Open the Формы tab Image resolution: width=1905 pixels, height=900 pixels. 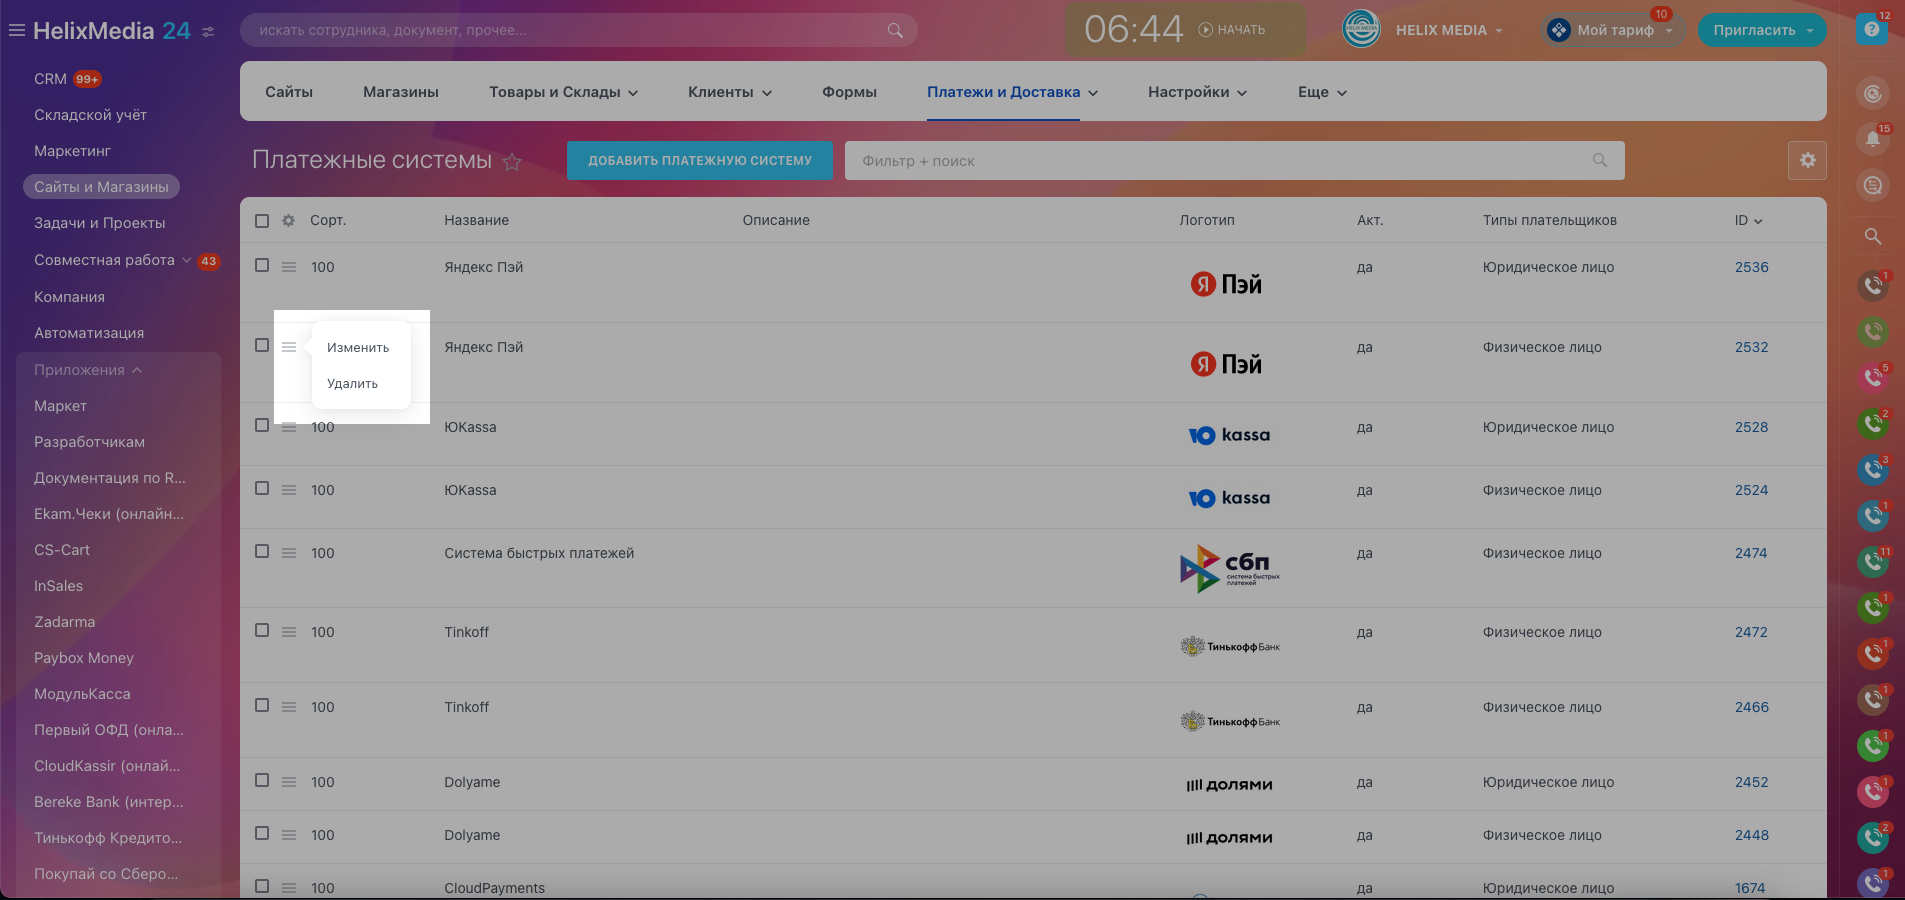pyautogui.click(x=849, y=92)
